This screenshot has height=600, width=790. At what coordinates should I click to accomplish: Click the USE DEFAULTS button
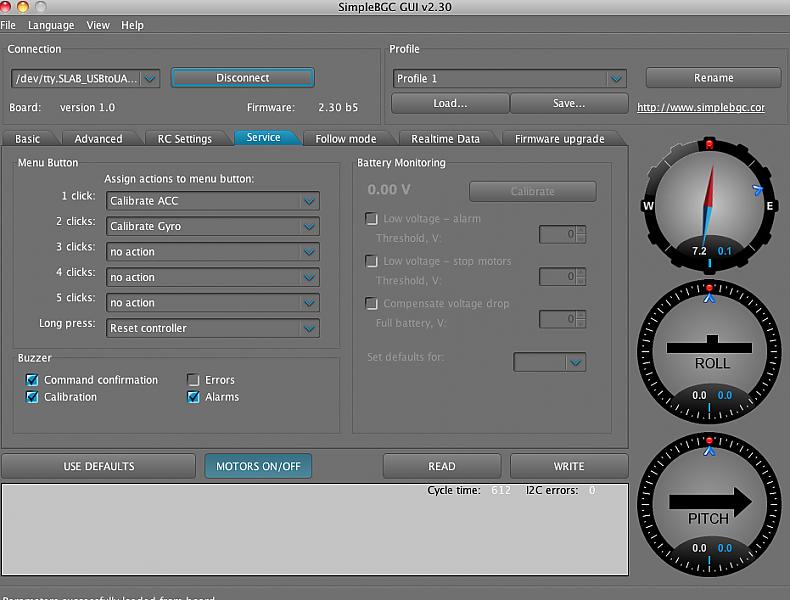(99, 466)
